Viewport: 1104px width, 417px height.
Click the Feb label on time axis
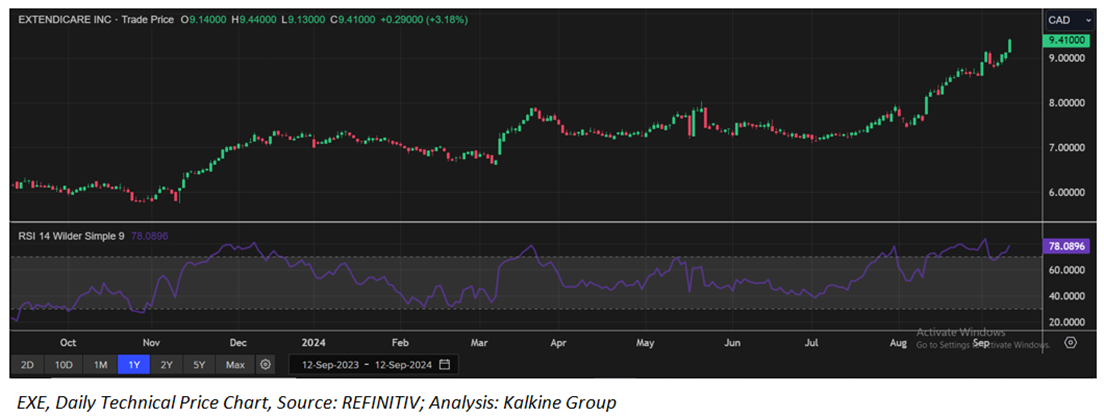tap(400, 343)
